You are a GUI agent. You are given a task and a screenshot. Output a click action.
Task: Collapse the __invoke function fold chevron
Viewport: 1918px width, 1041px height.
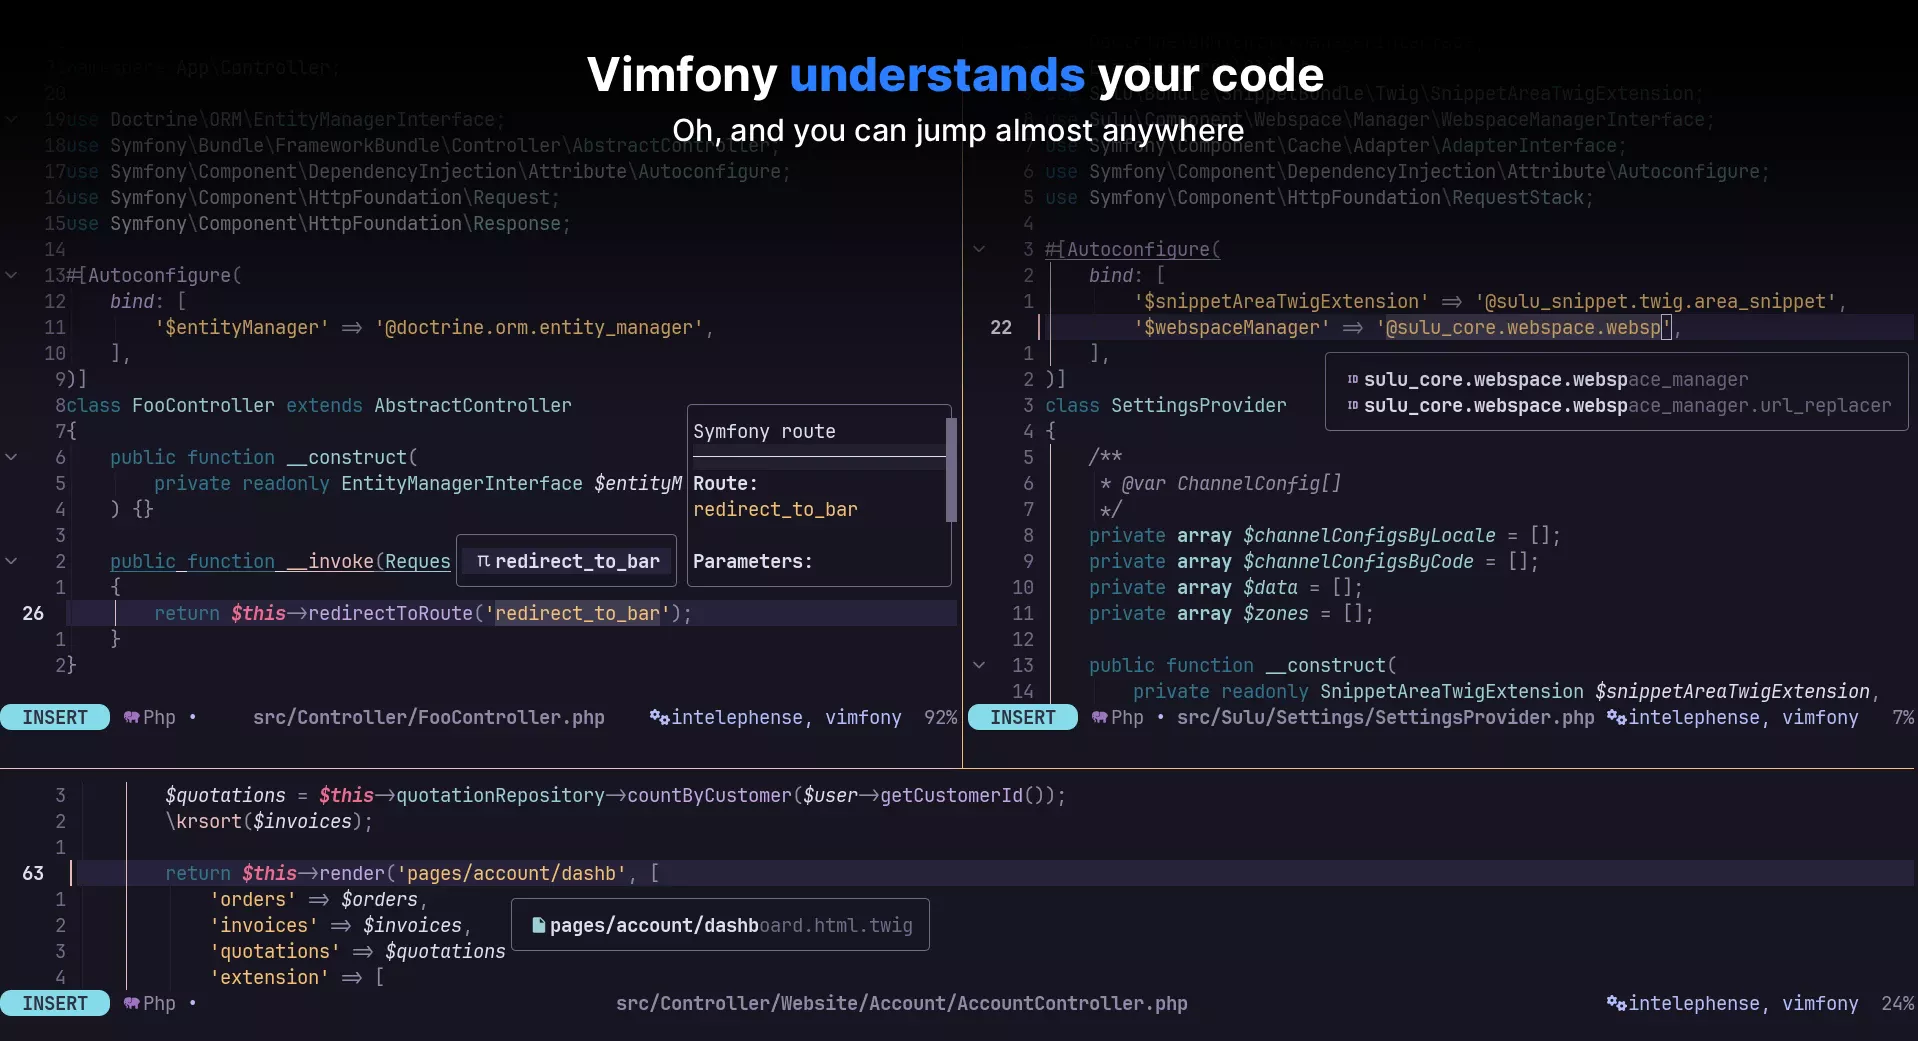click(11, 561)
